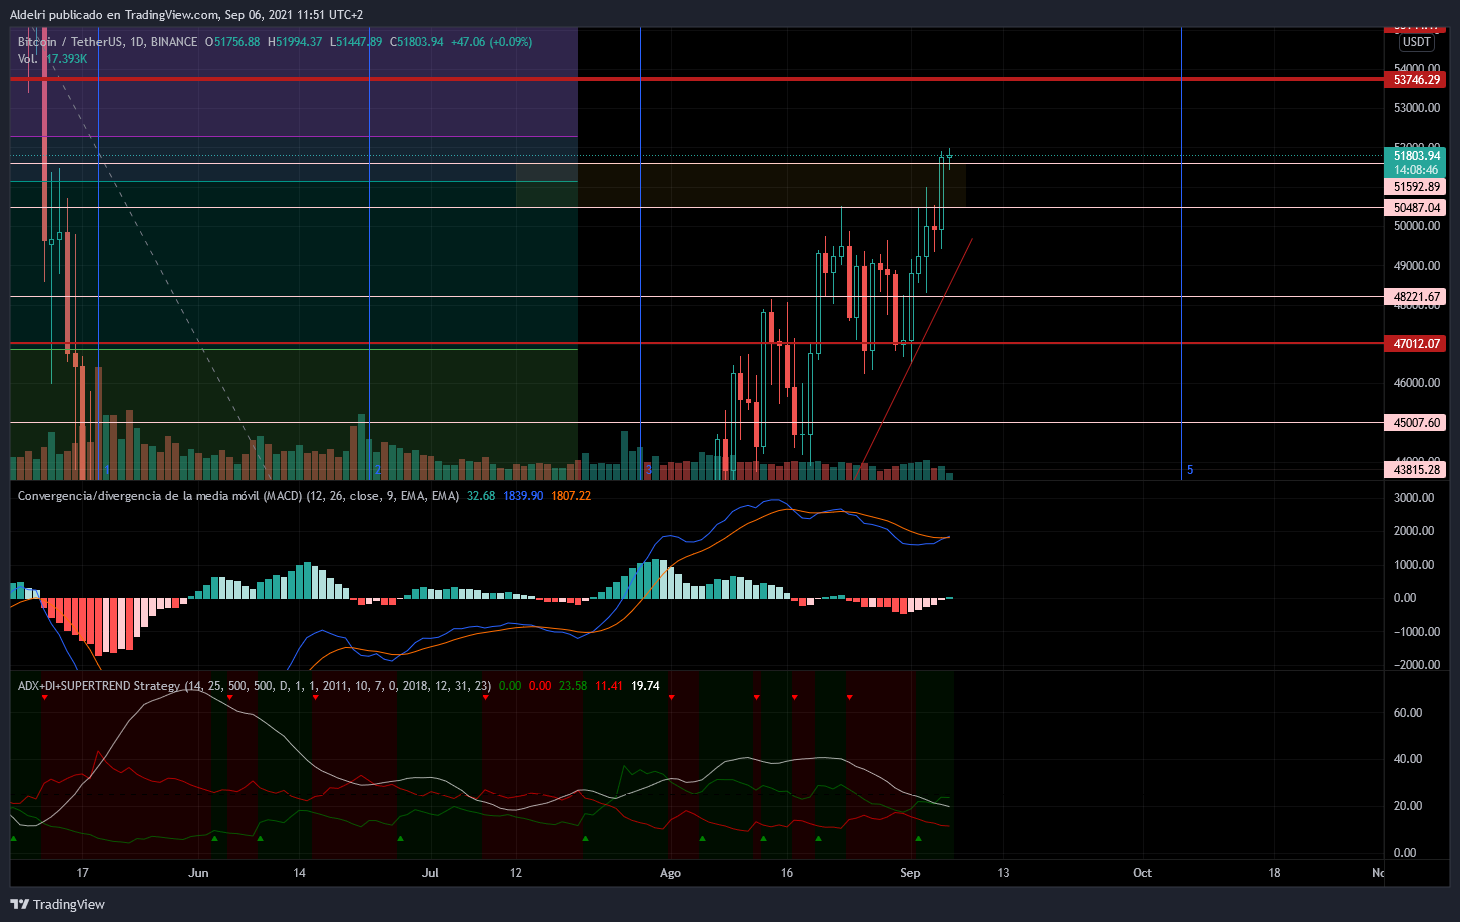Click the 48221.67 price level label
The image size is (1460, 922).
pos(1416,297)
